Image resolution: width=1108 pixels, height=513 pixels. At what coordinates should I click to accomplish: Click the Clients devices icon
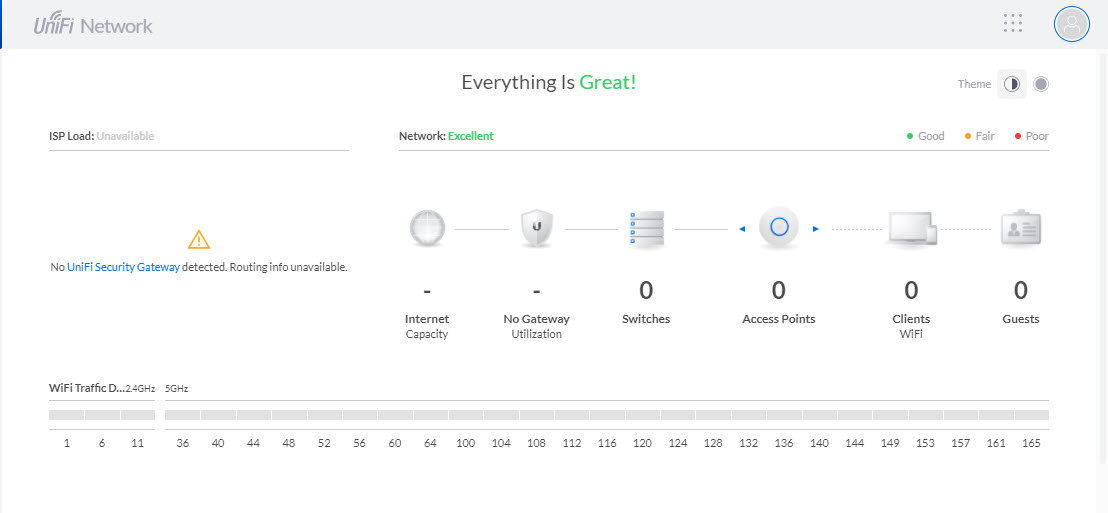click(x=912, y=228)
